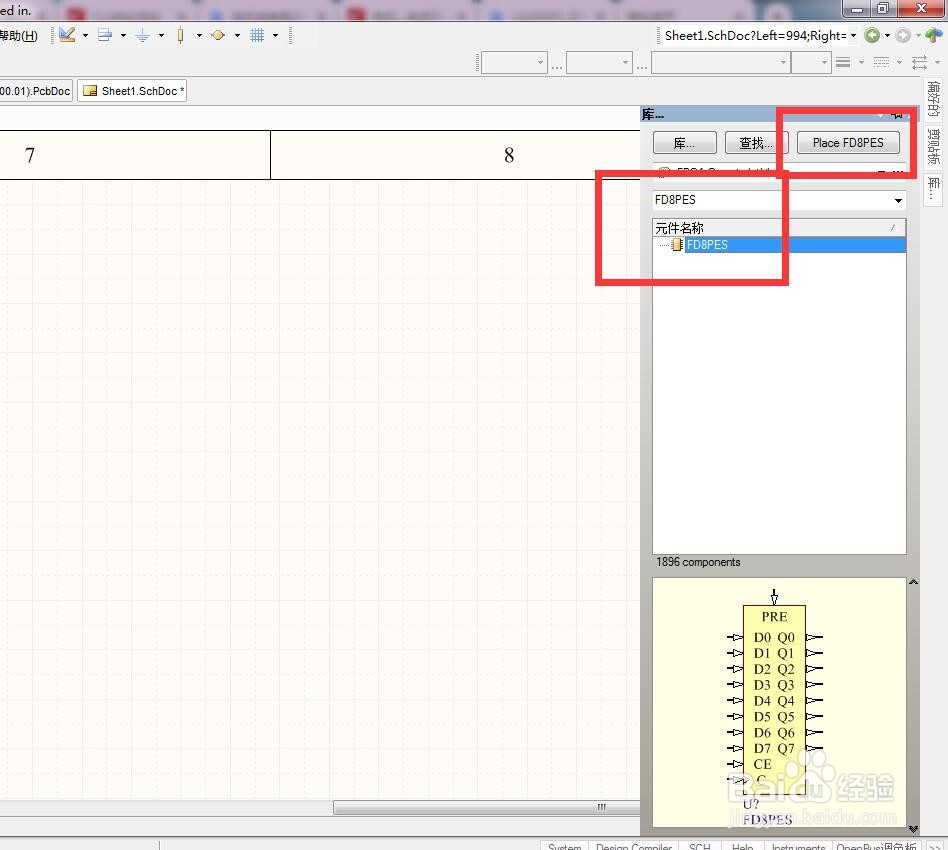Open the Help (帮助) menu

pyautogui.click(x=18, y=36)
